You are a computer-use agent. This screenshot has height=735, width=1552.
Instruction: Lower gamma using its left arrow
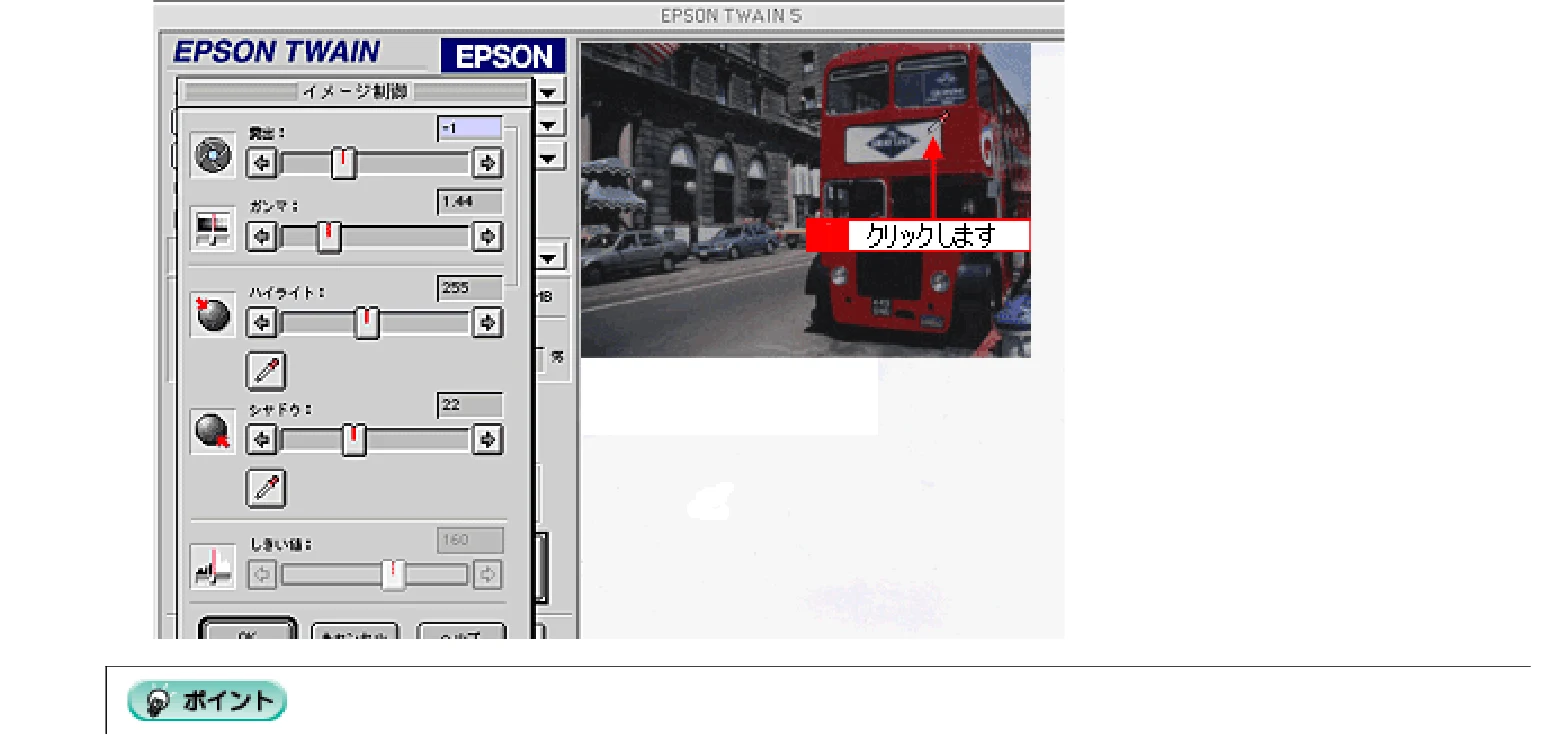coord(262,237)
